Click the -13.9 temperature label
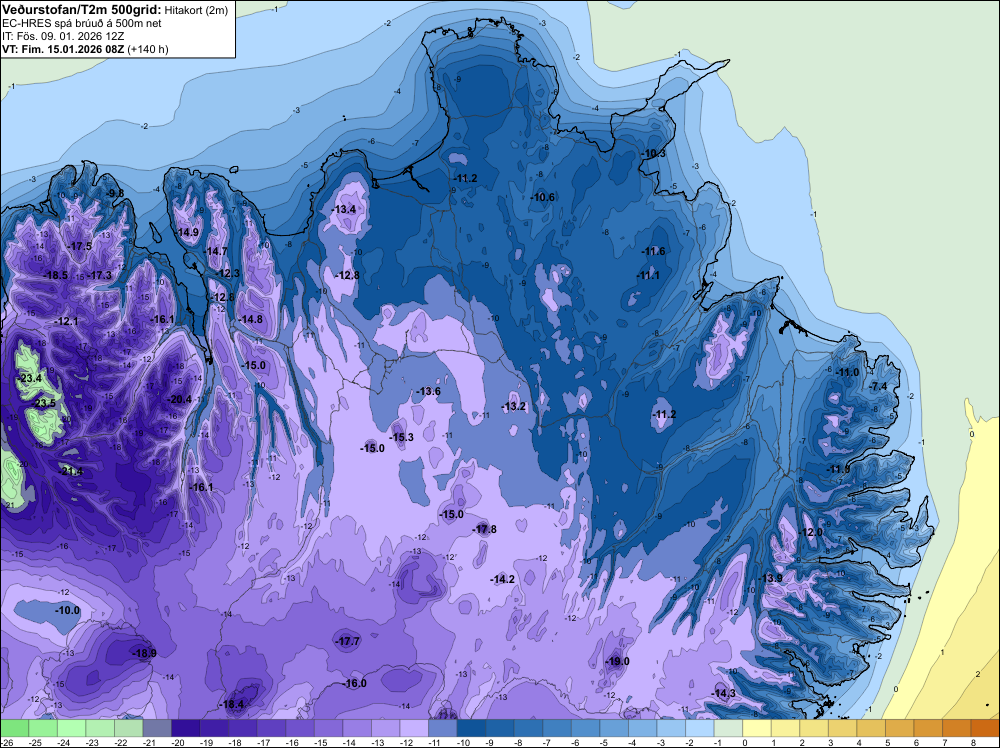 (770, 578)
